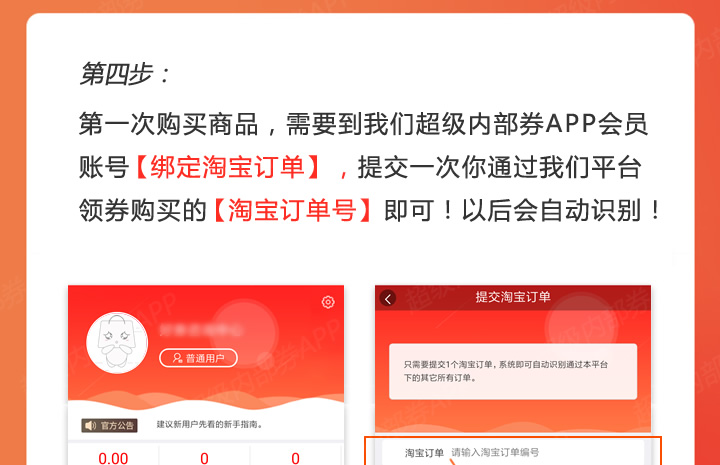Read announcement 建议新用户先看的新手指南
Screen dimensions: 720x465
click(x=210, y=424)
